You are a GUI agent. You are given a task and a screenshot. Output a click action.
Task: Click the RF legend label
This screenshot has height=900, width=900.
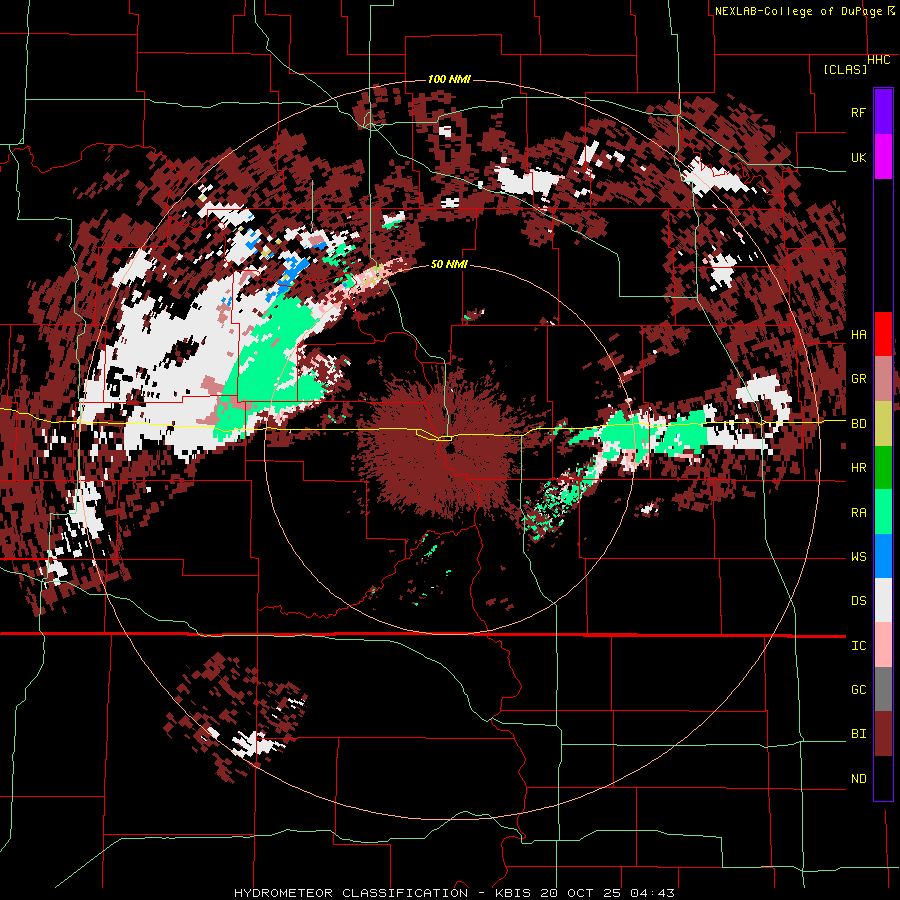click(x=858, y=112)
